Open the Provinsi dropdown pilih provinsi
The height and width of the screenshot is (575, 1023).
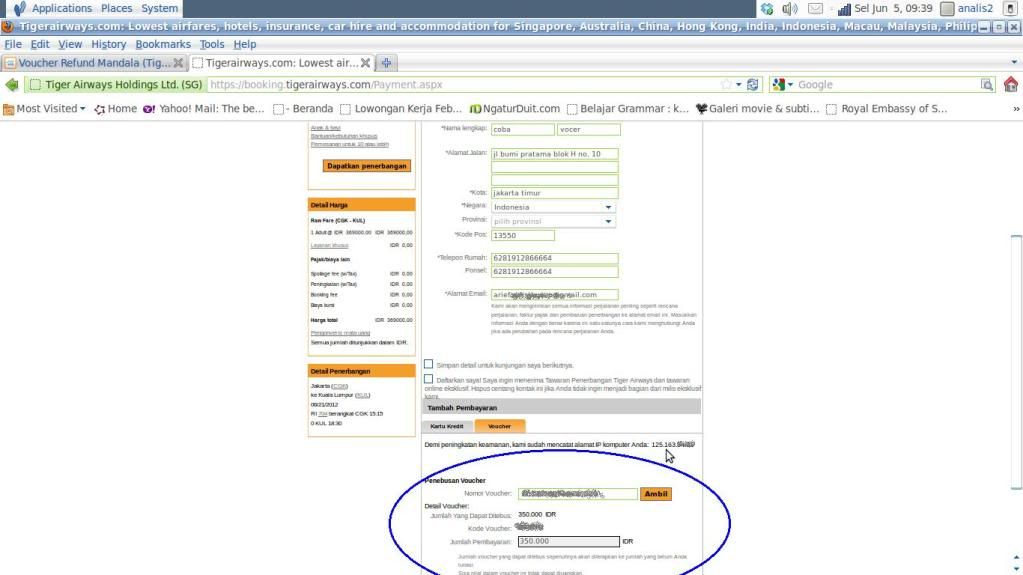coord(553,221)
